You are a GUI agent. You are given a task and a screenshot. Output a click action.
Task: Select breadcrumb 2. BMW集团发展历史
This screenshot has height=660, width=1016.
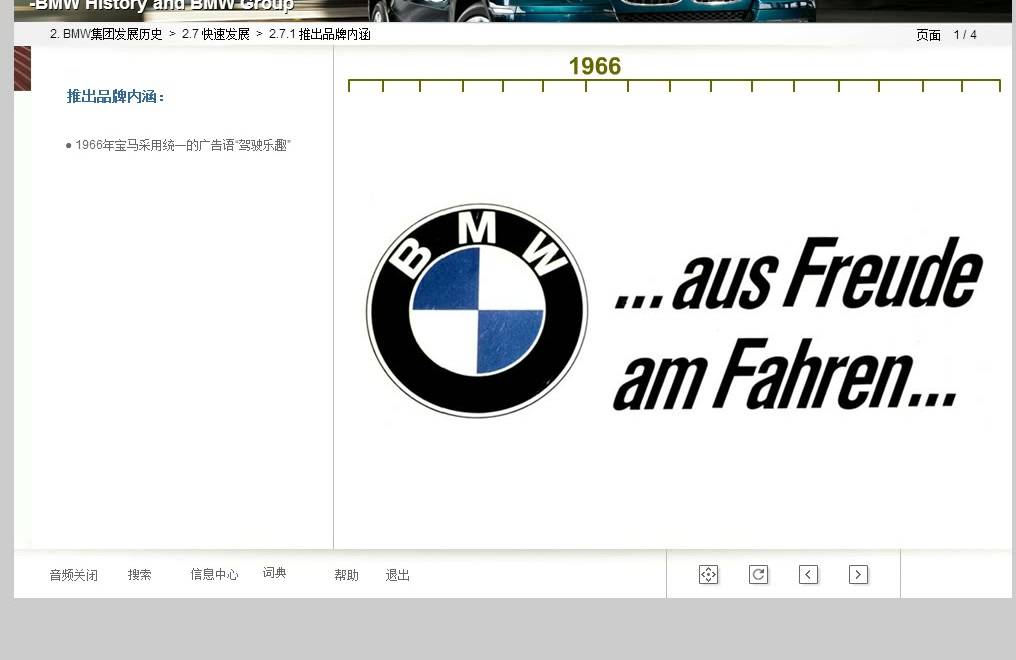click(106, 34)
